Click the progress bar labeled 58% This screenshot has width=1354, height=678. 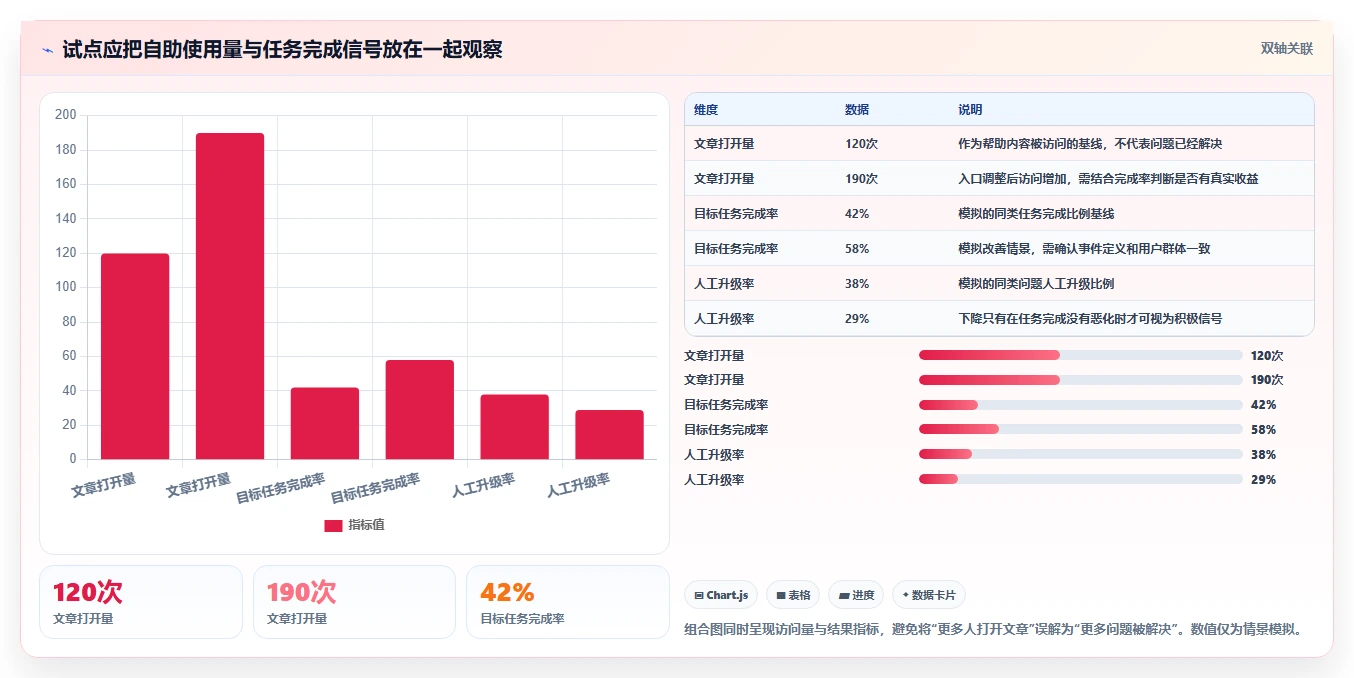pyautogui.click(x=1080, y=430)
